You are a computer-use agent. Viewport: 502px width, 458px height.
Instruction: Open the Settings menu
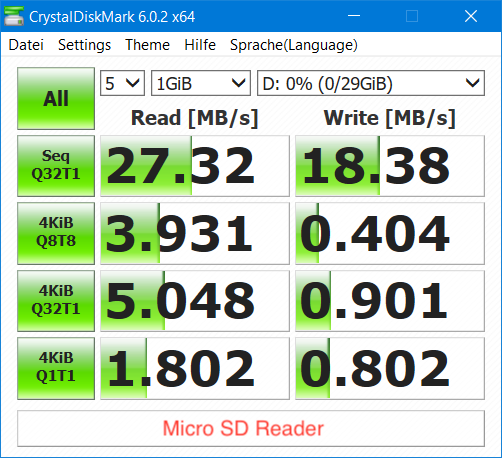tap(84, 45)
